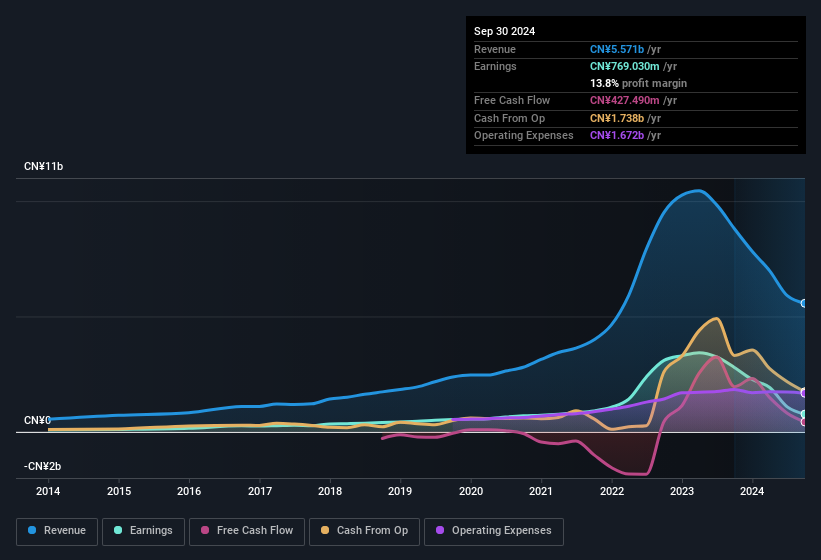Click the 2014 x-axis label
Viewport: 821px width, 560px height.
coord(48,491)
